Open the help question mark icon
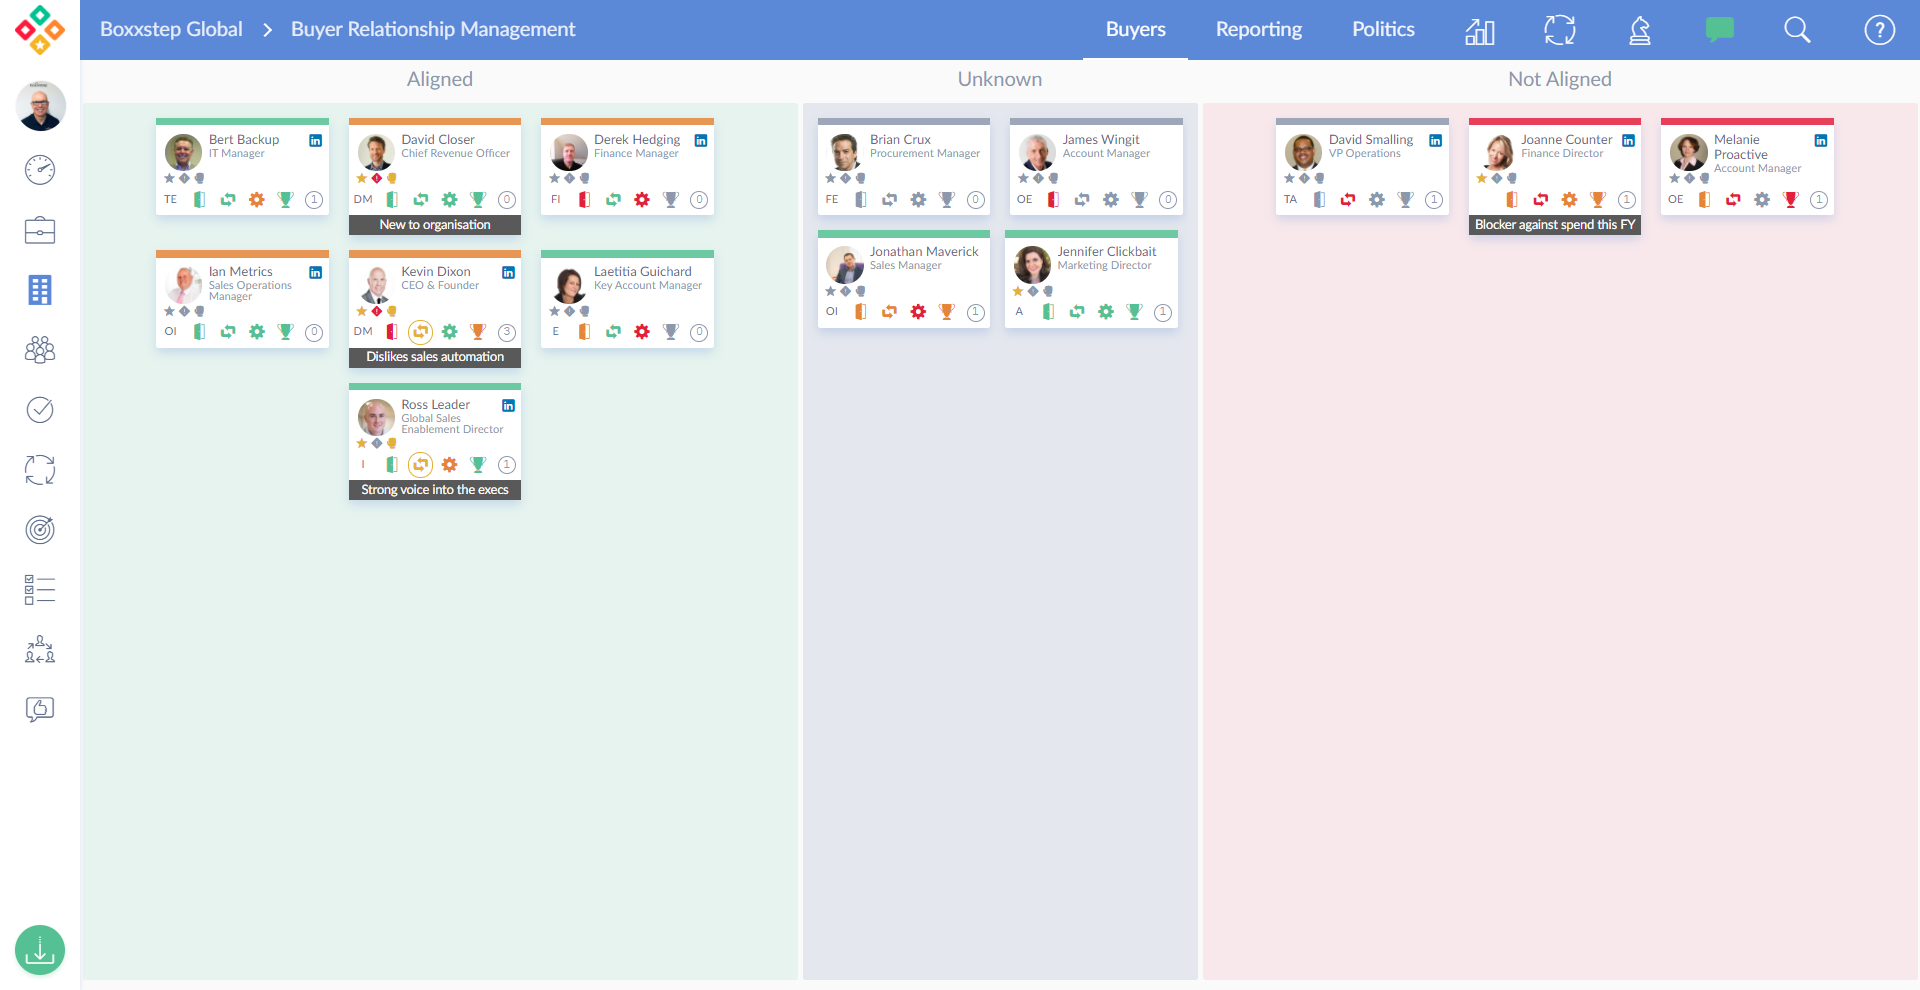Image resolution: width=1920 pixels, height=990 pixels. [x=1879, y=30]
